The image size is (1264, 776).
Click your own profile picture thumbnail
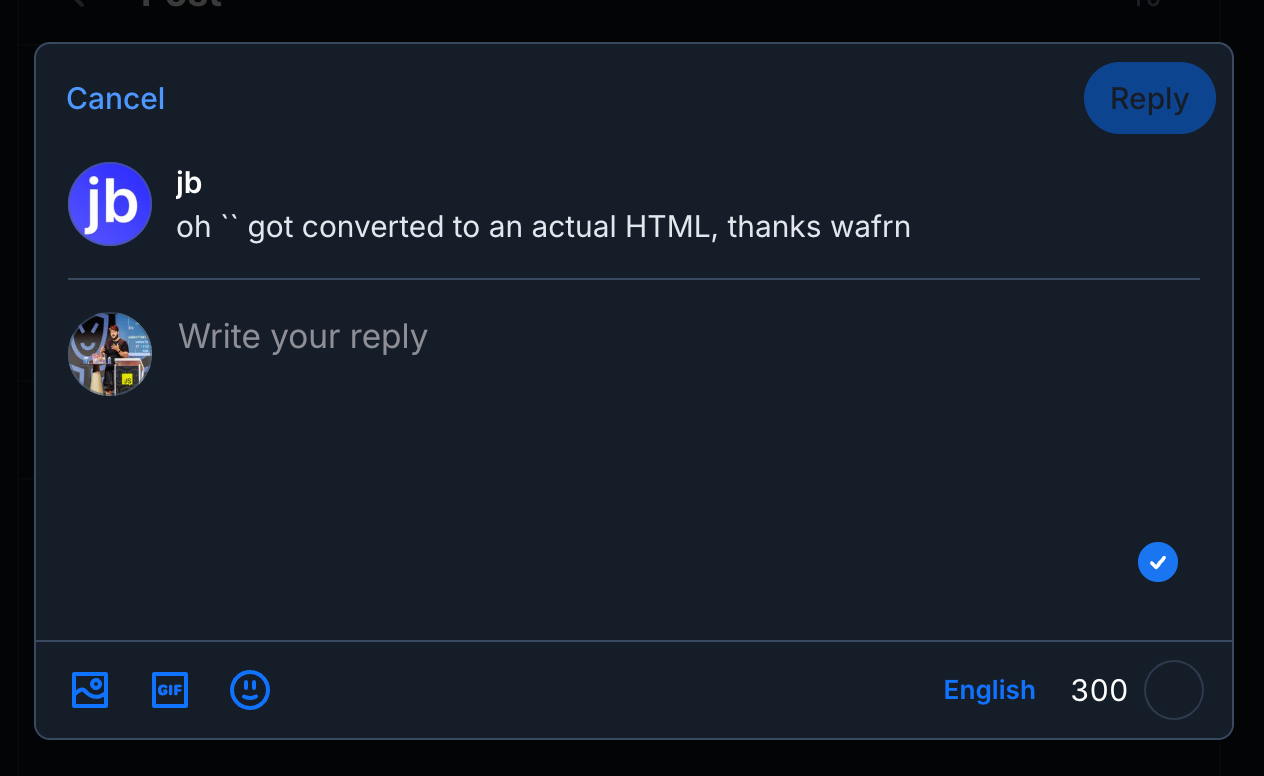coord(110,354)
